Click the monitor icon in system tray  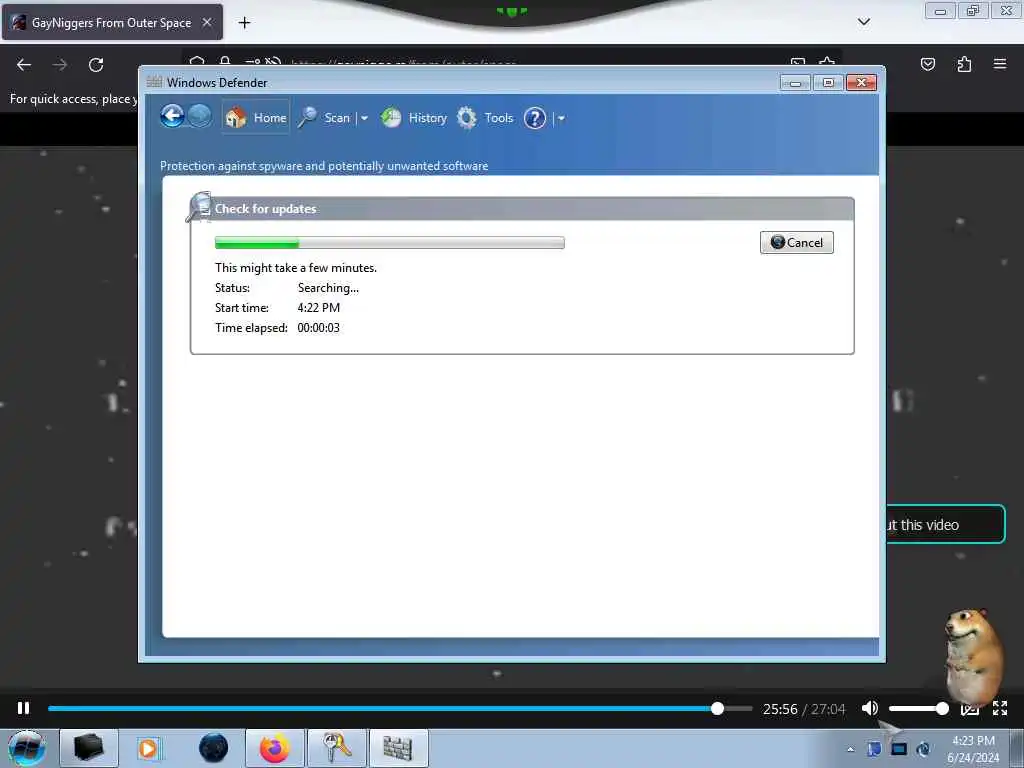coord(899,749)
